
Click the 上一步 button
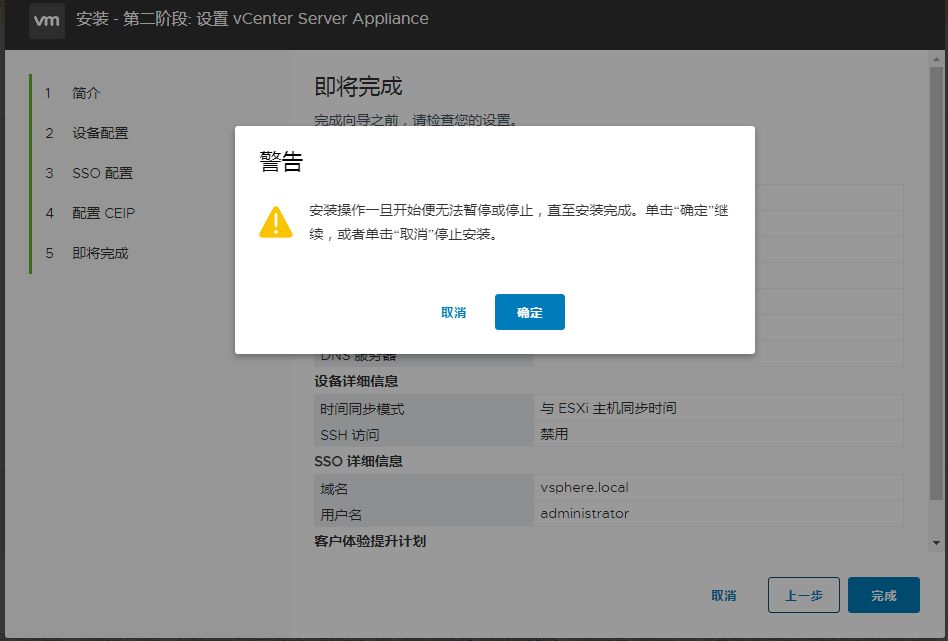pyautogui.click(x=804, y=595)
